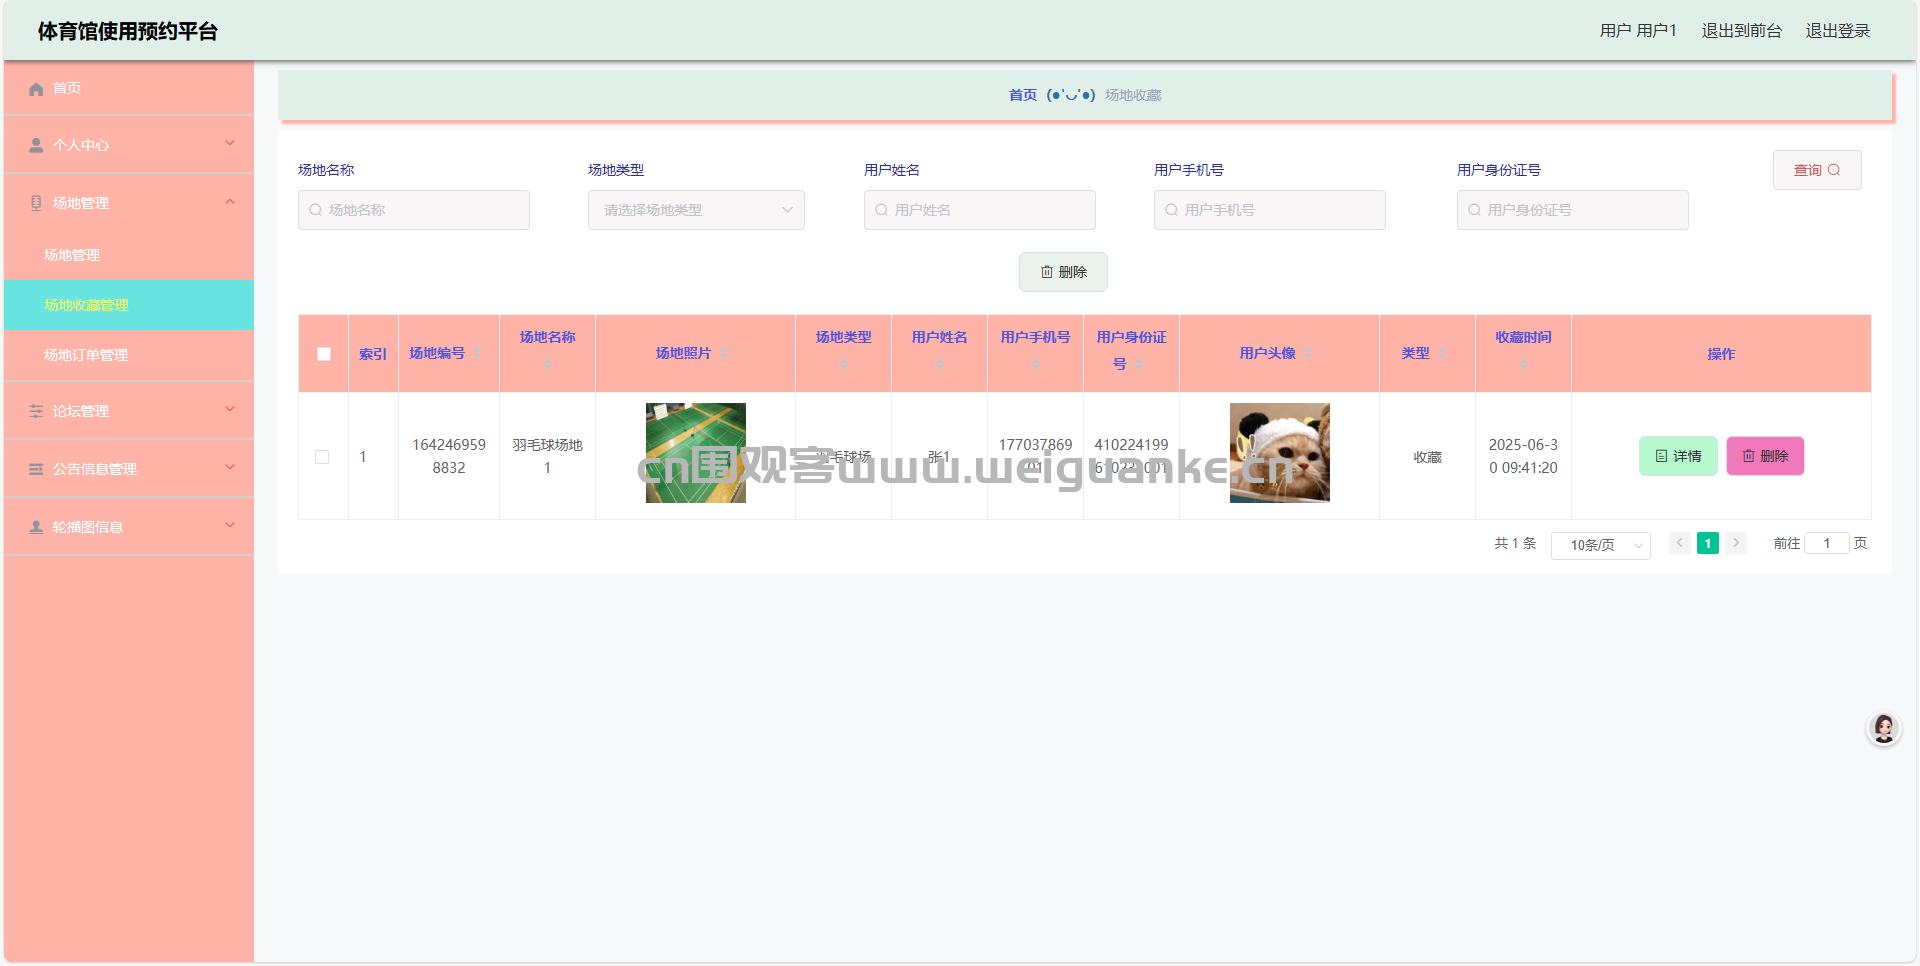Click 退出登录 in the header

(1838, 31)
